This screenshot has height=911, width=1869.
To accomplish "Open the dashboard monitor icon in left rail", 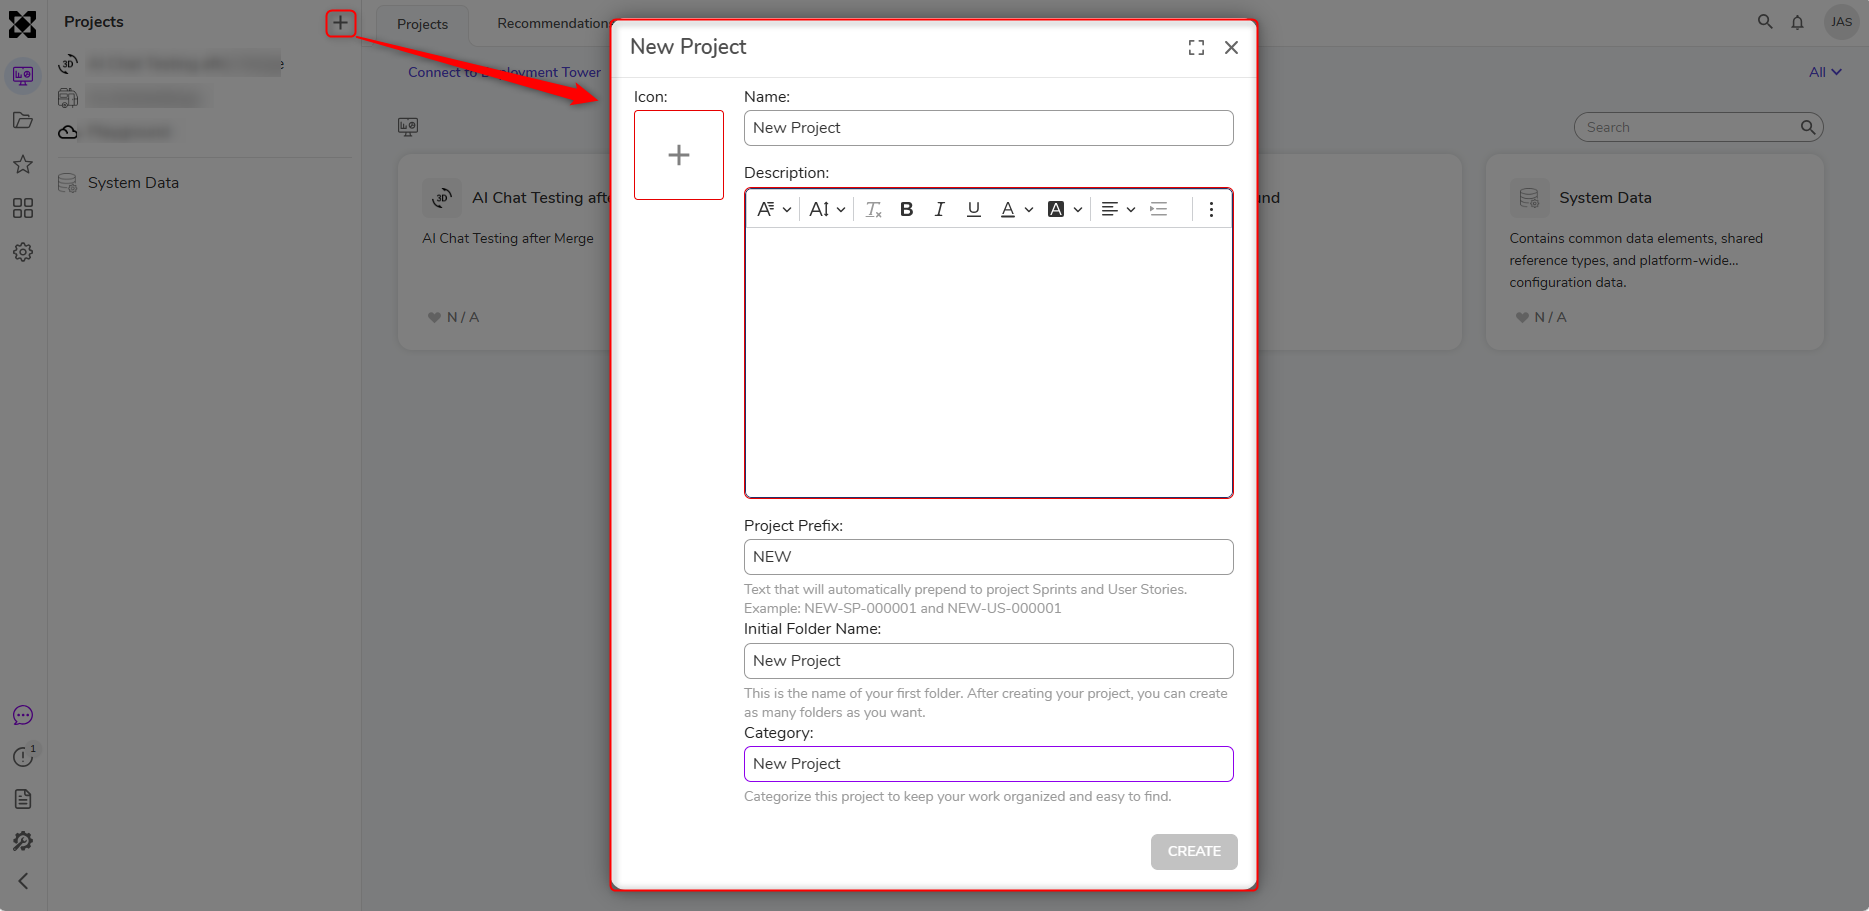I will (23, 76).
